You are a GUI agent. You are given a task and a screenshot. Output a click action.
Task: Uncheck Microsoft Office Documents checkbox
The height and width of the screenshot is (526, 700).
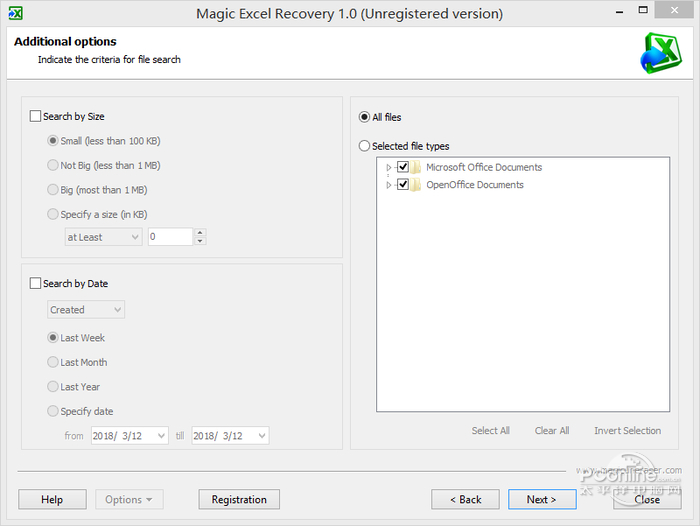[403, 167]
